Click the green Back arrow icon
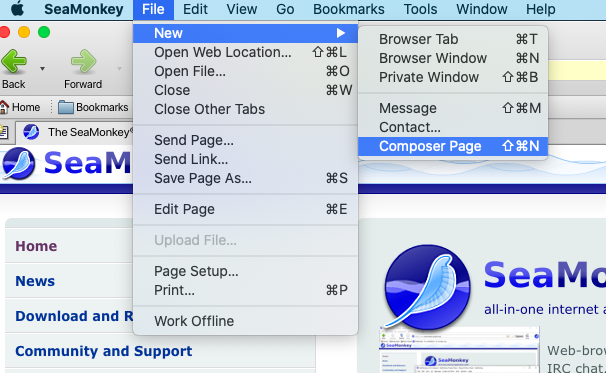This screenshot has height=373, width=606. pyautogui.click(x=14, y=61)
